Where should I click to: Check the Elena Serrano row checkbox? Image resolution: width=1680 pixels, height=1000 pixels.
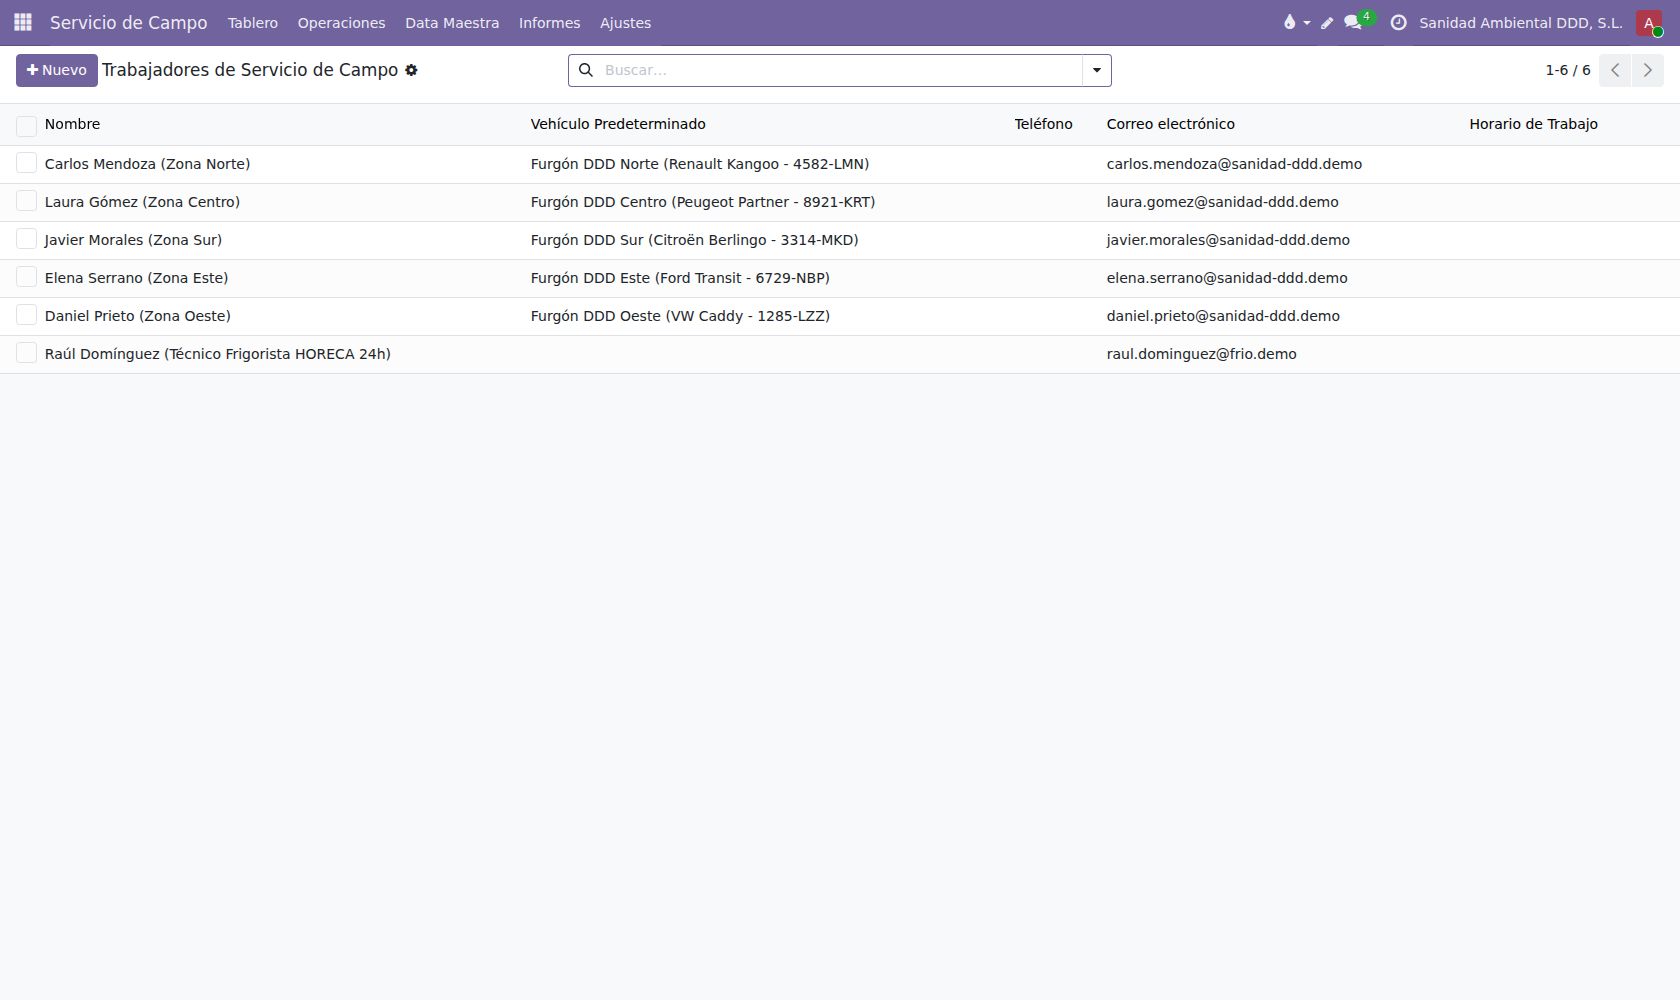point(26,277)
